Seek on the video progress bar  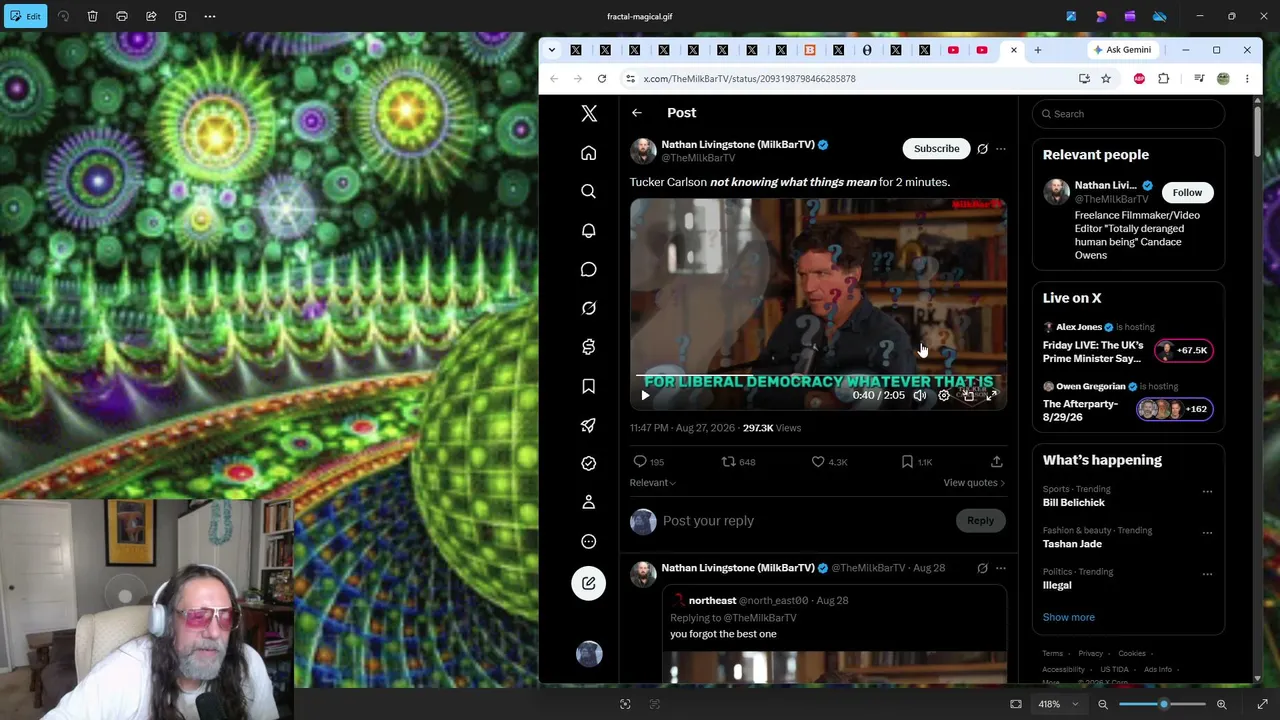click(818, 377)
